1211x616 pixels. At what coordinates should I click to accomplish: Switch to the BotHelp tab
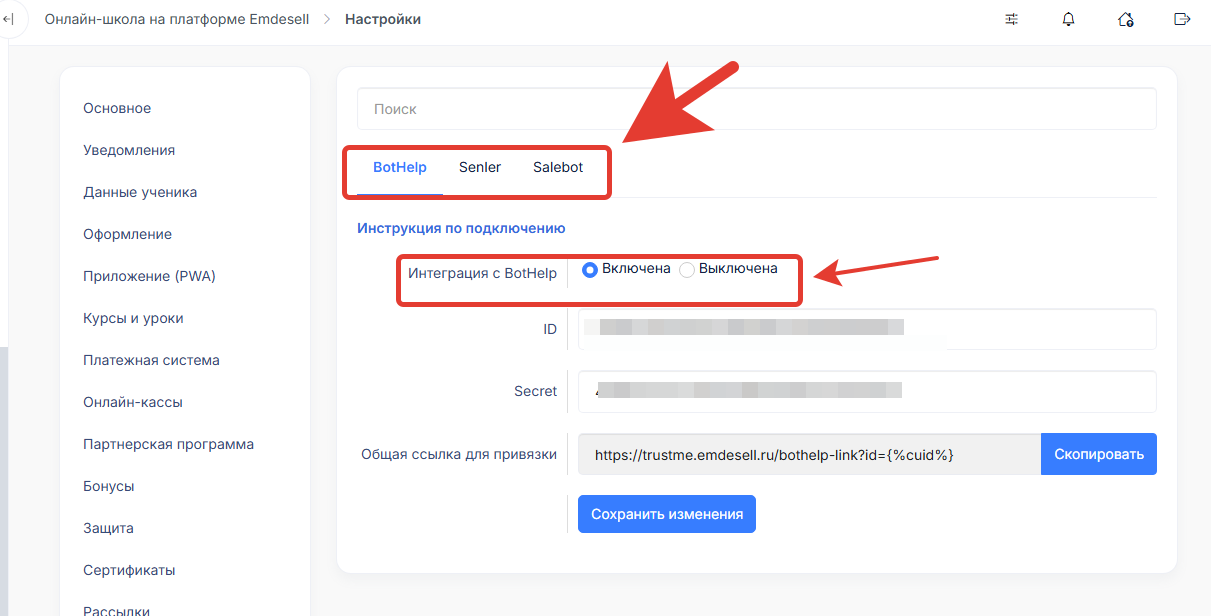393,167
